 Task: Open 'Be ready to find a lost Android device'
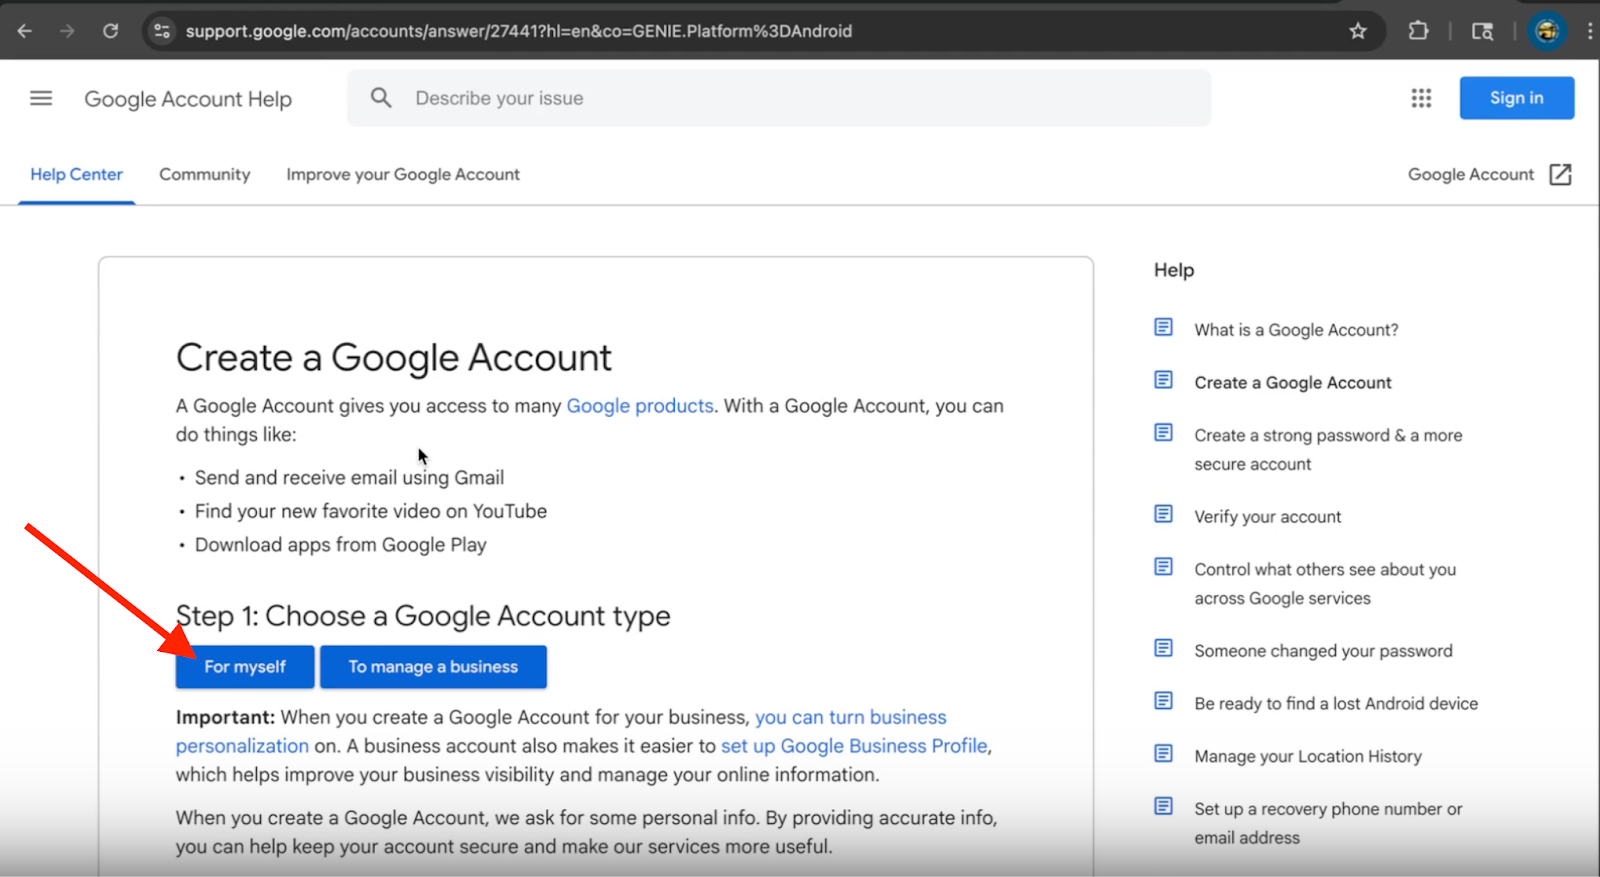(x=1336, y=704)
